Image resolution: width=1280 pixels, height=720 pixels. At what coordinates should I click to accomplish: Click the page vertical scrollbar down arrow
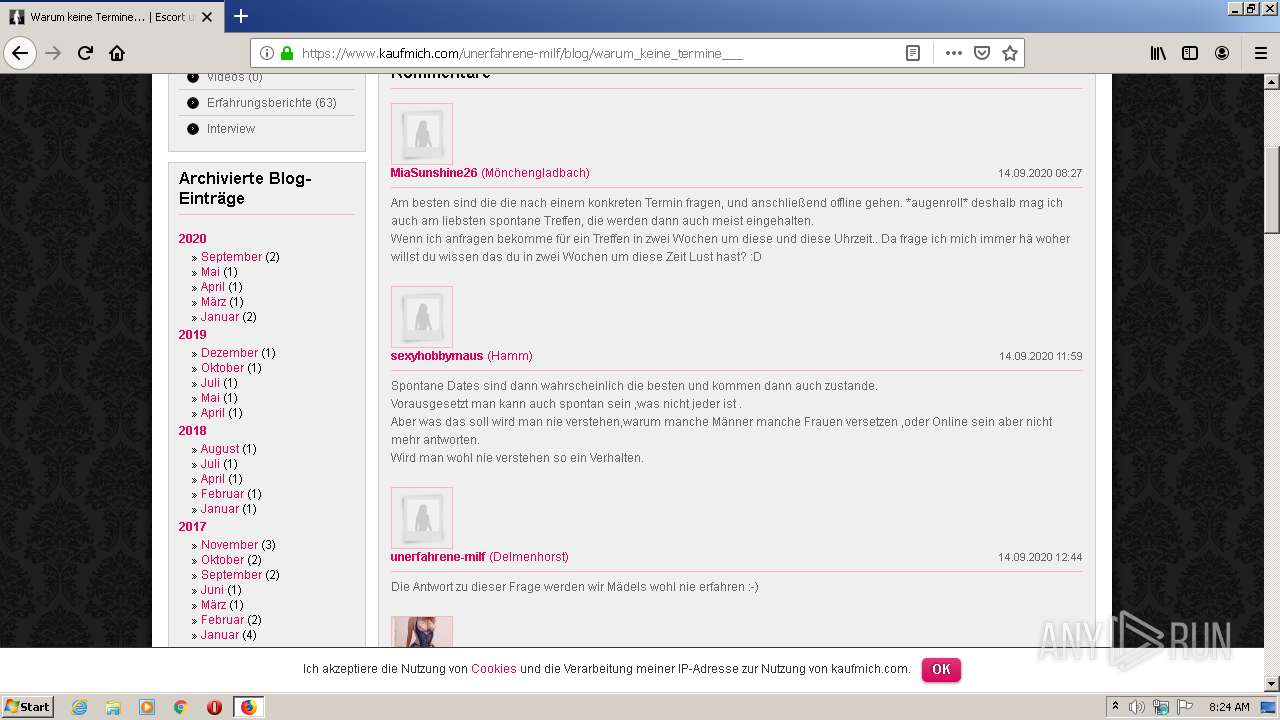(x=1271, y=684)
